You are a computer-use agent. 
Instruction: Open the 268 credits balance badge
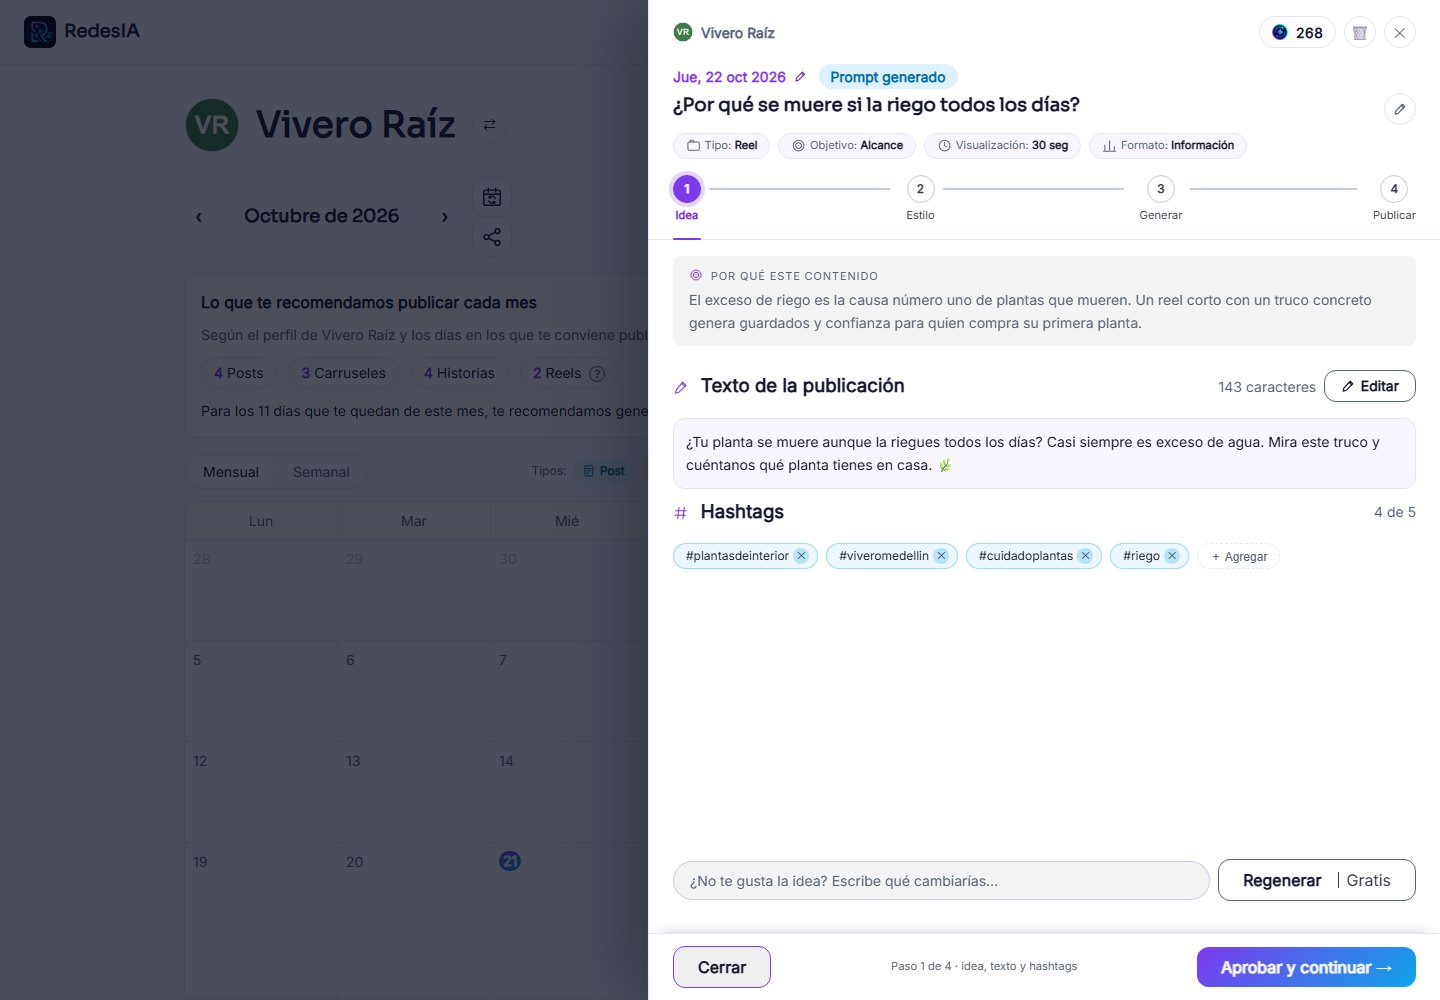[x=1297, y=33]
